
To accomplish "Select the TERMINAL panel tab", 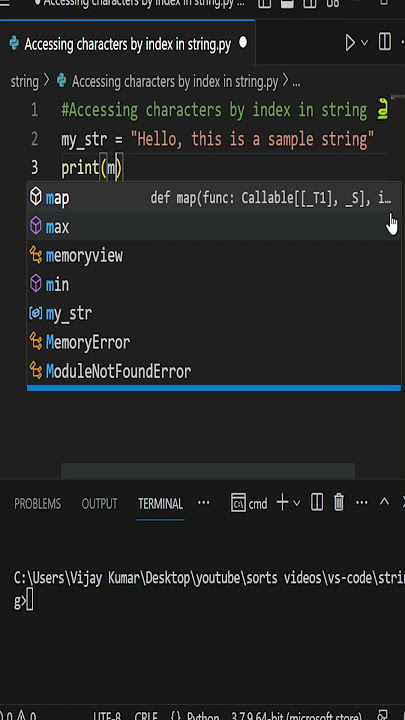I will point(160,504).
